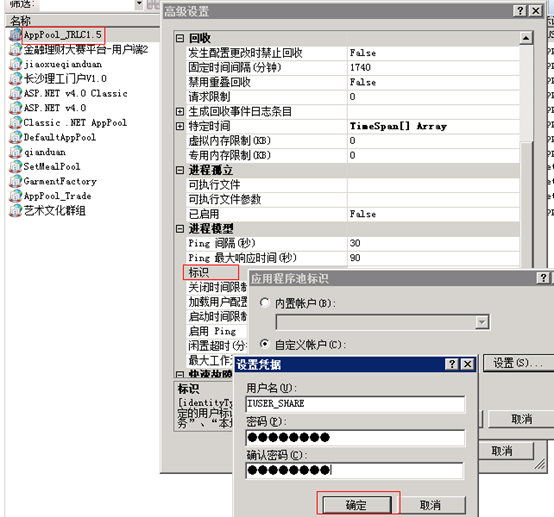Click the 长沙理工门户V1.0 pool icon

pyautogui.click(x=15, y=78)
